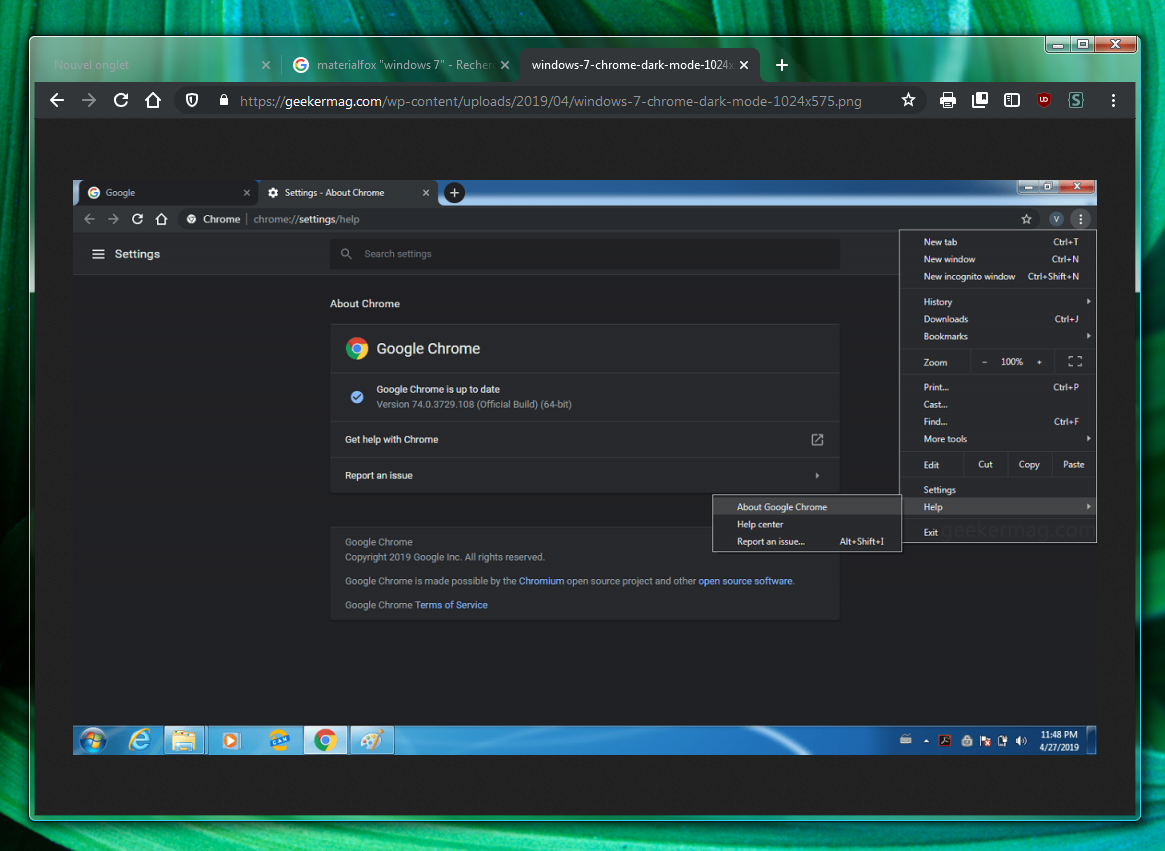Expand the highlighted "Help" menu item

[998, 507]
